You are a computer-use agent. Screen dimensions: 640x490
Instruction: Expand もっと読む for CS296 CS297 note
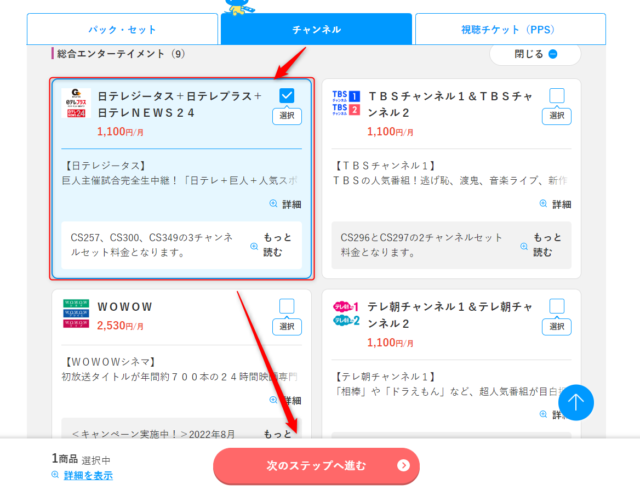(x=547, y=245)
